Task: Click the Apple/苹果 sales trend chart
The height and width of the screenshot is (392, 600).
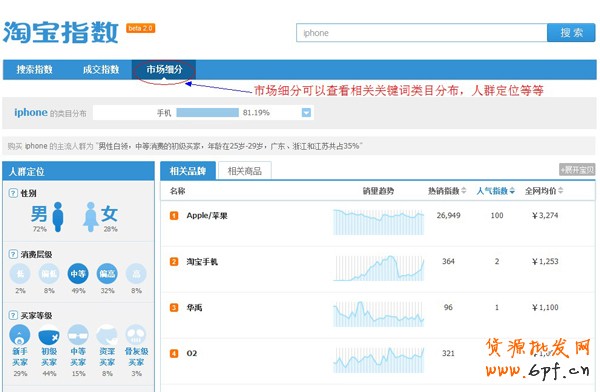Action: 378,222
